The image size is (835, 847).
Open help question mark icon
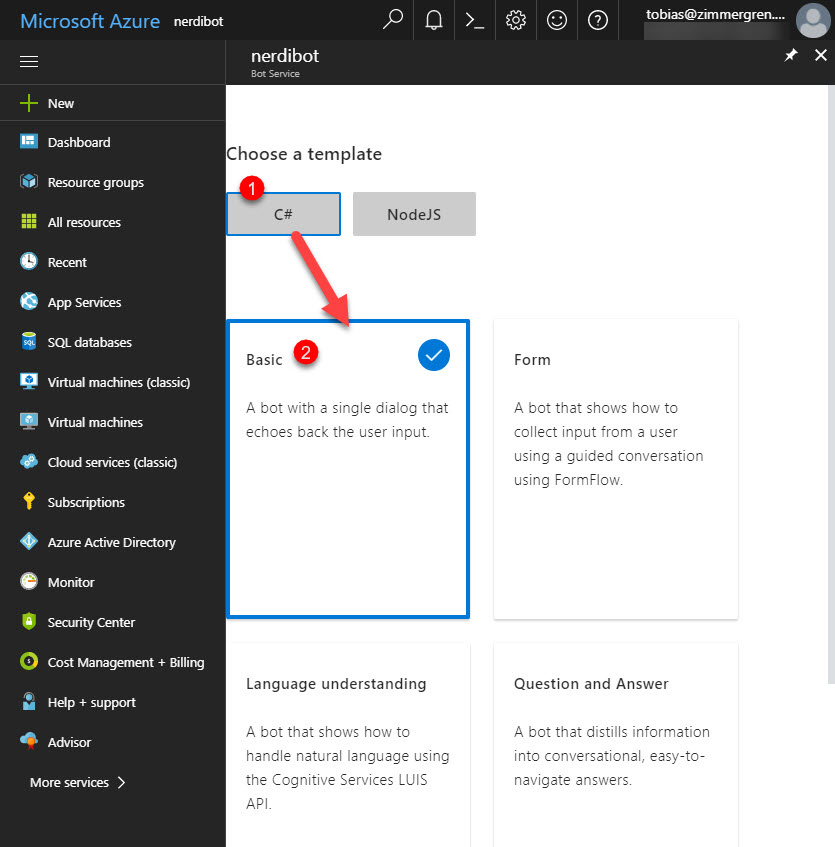click(x=598, y=21)
